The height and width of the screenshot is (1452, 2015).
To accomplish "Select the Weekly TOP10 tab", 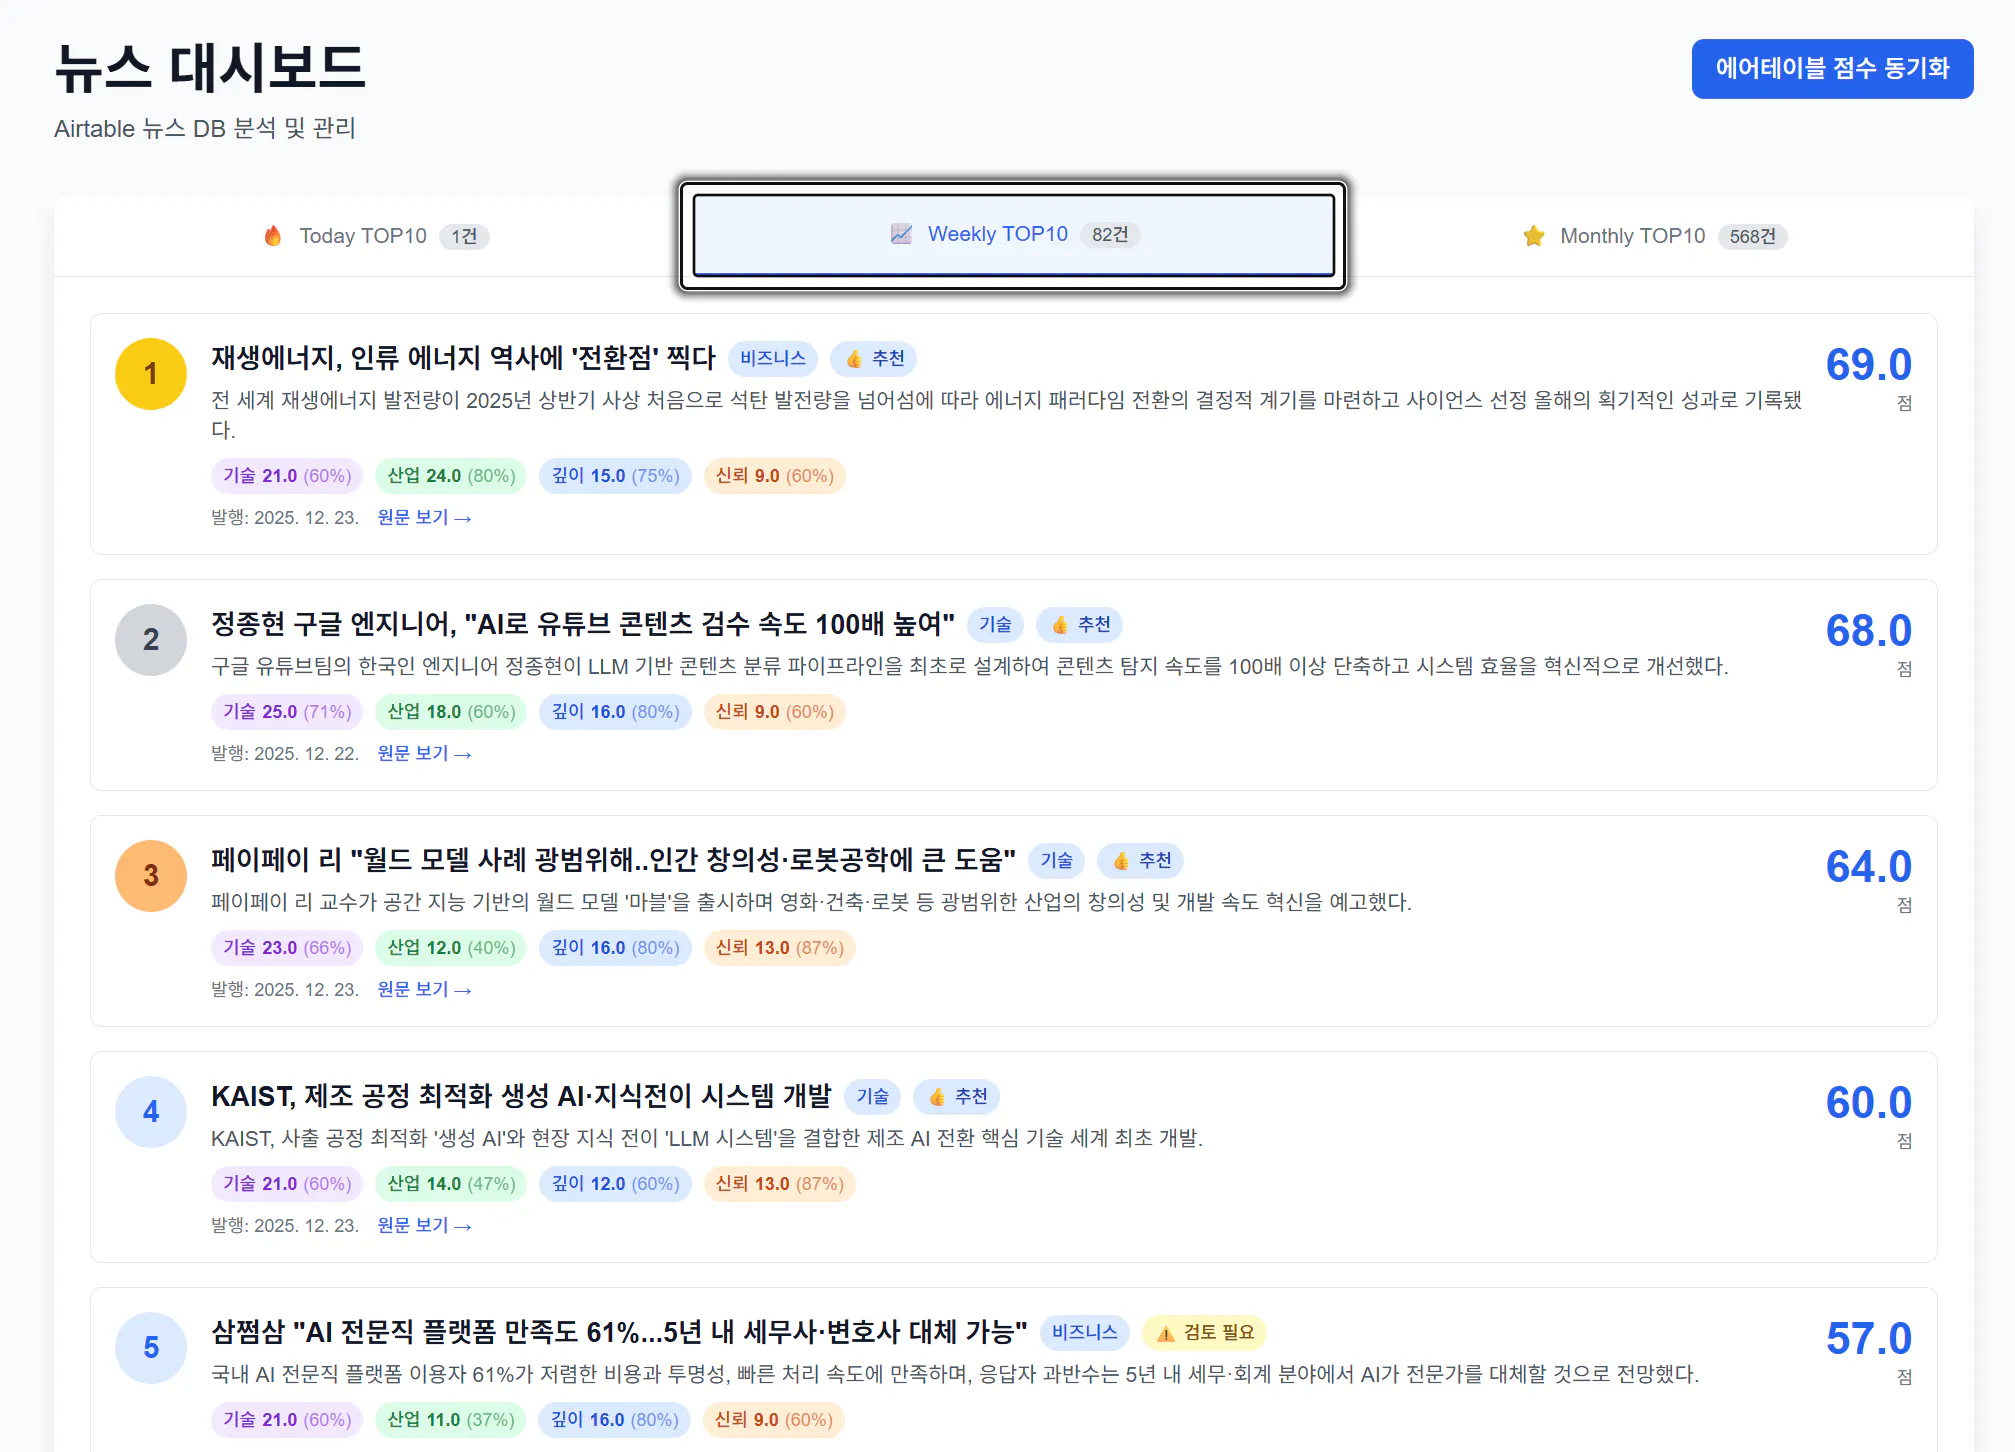I will 1014,234.
